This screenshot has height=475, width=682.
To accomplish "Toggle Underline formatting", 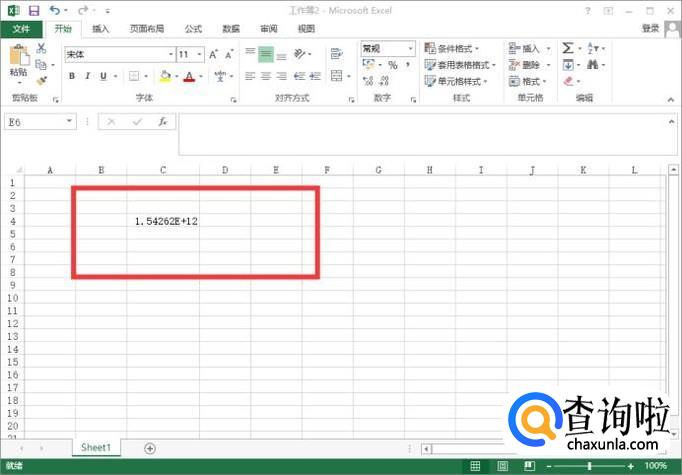I will tap(104, 76).
